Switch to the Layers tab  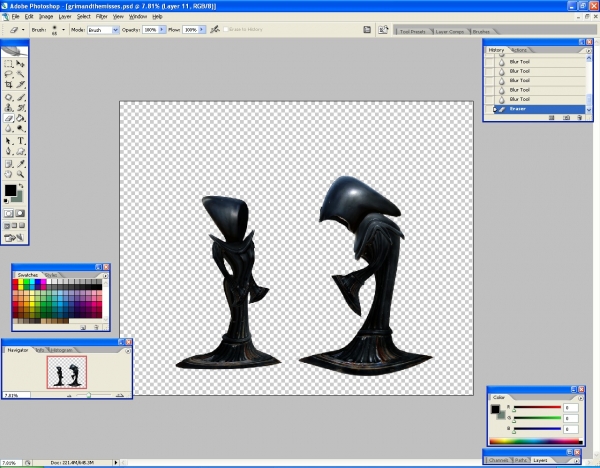(540, 460)
